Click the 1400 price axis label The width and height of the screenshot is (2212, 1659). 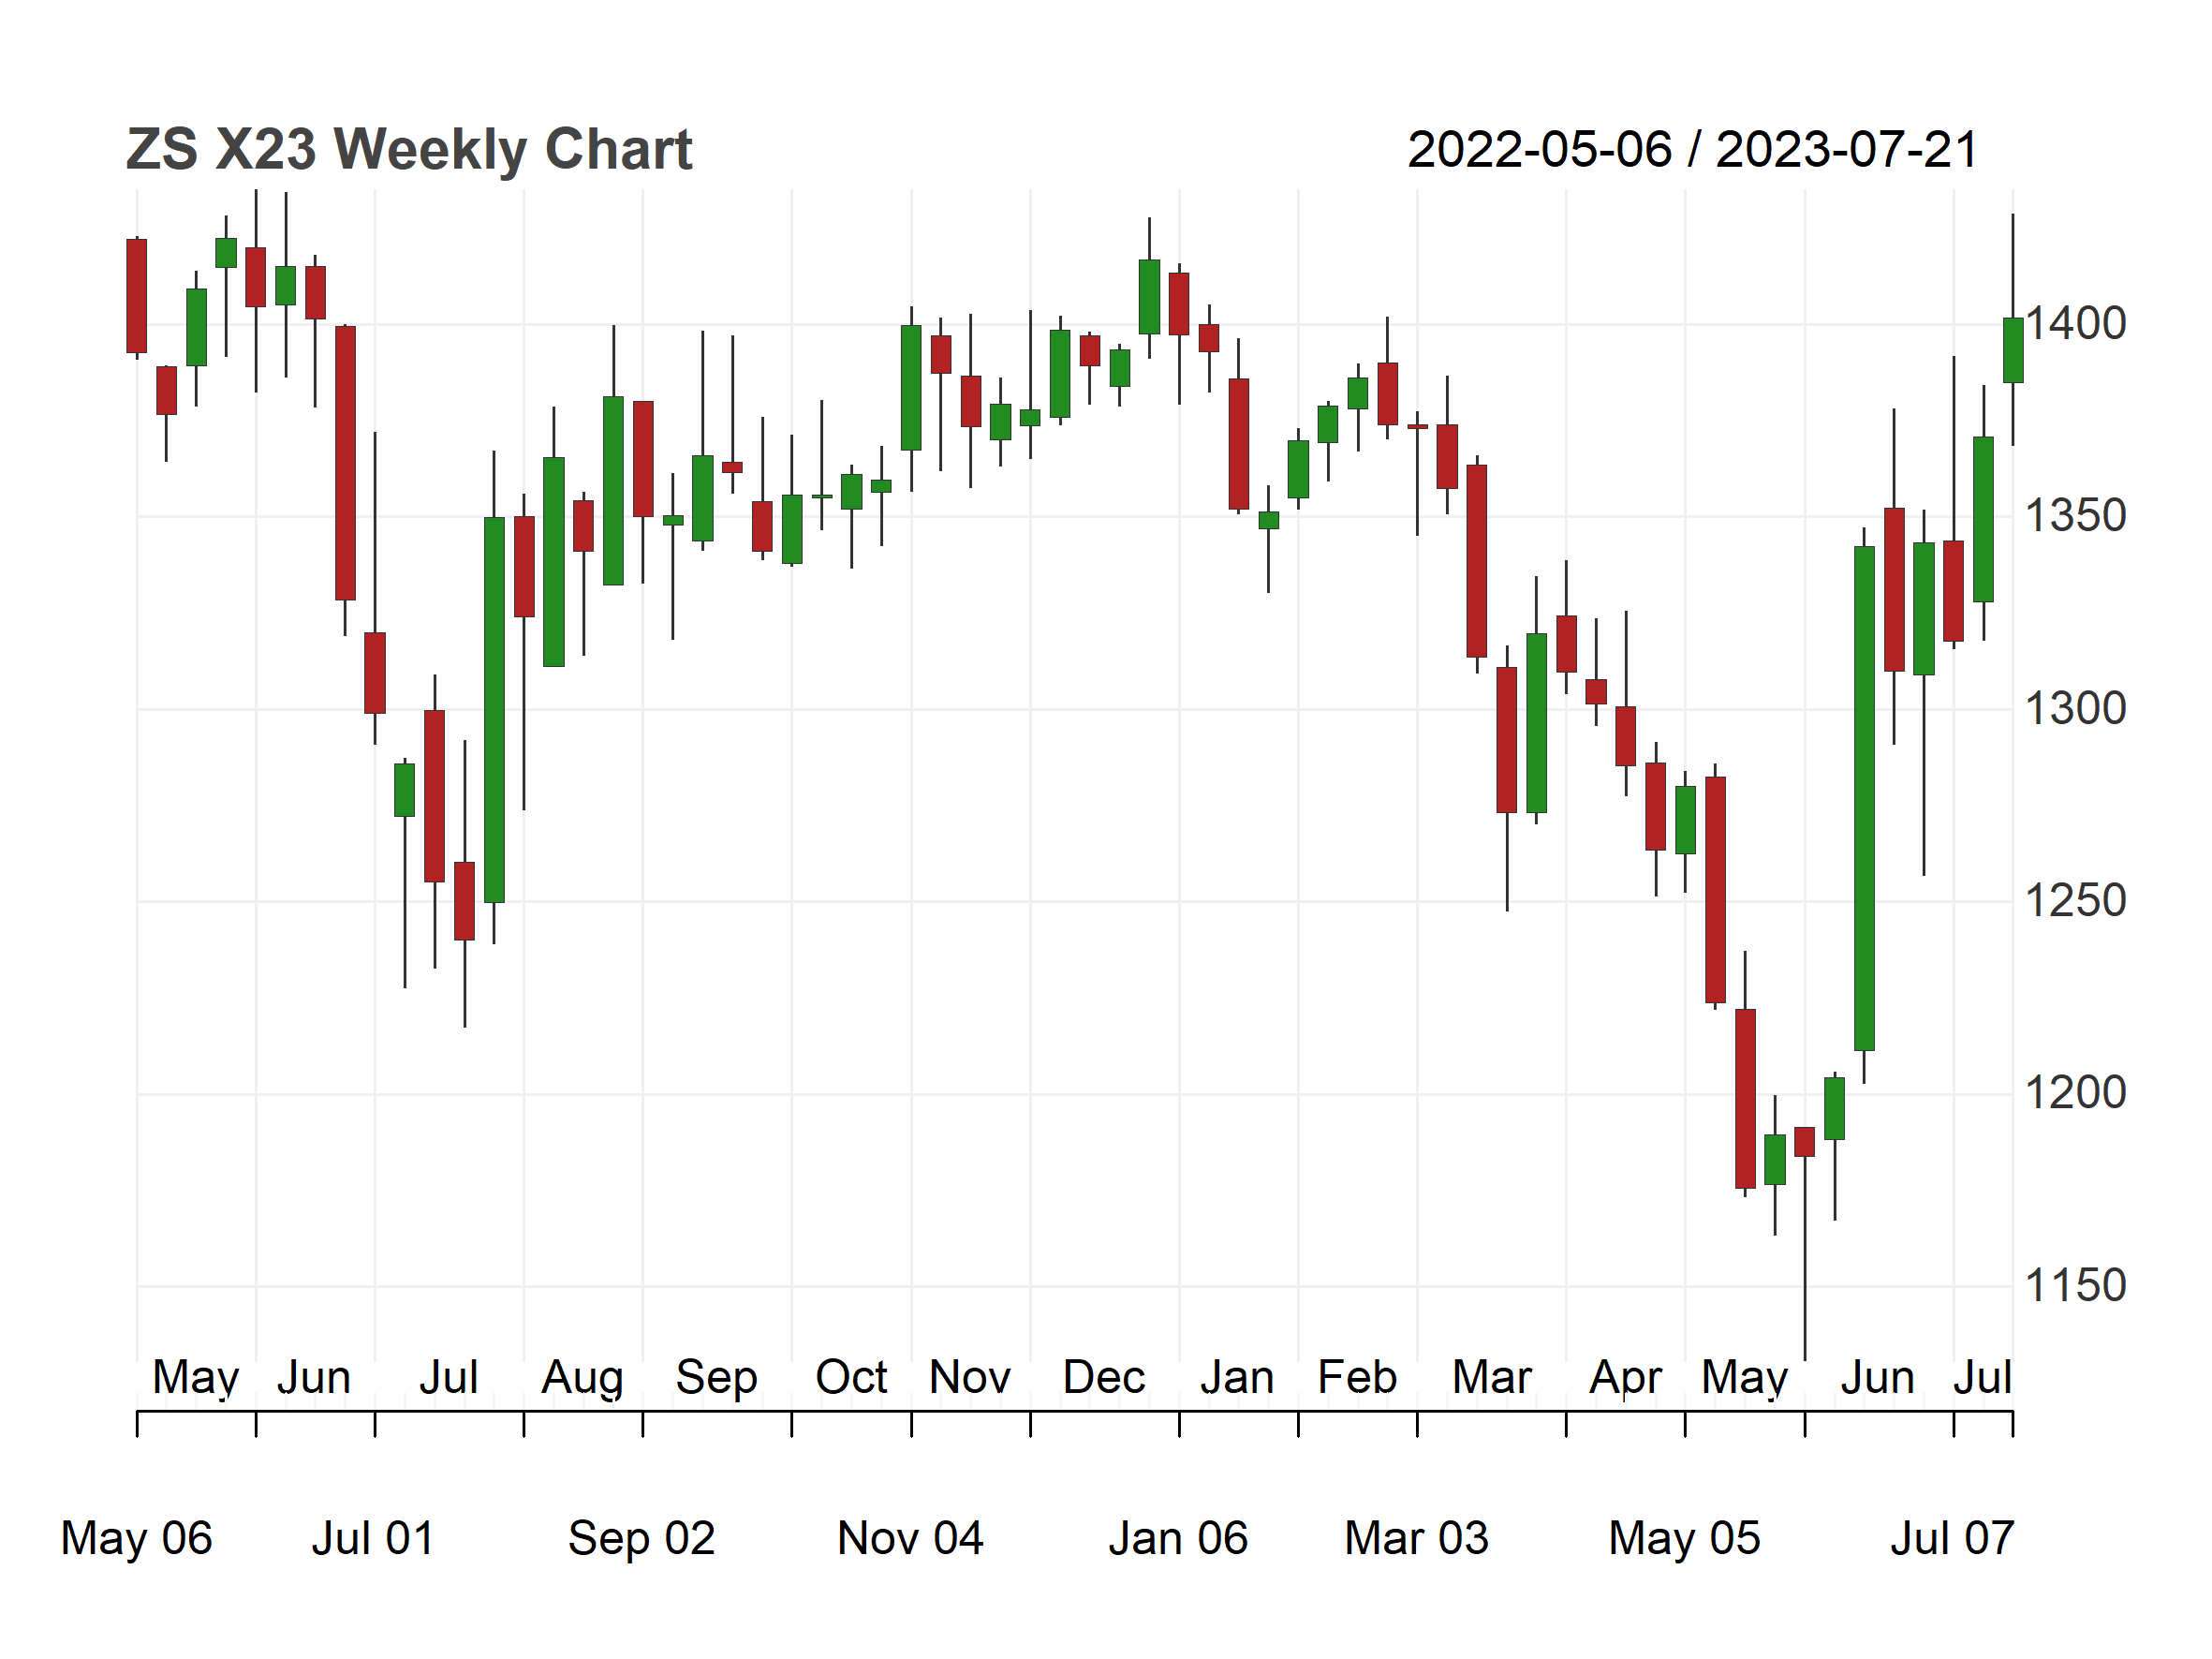click(x=2075, y=324)
